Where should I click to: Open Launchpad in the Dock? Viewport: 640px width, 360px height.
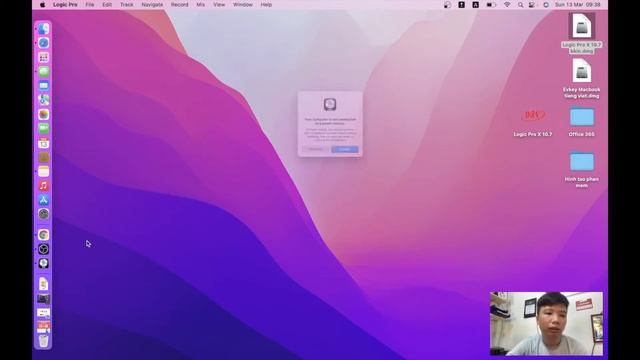coord(44,57)
